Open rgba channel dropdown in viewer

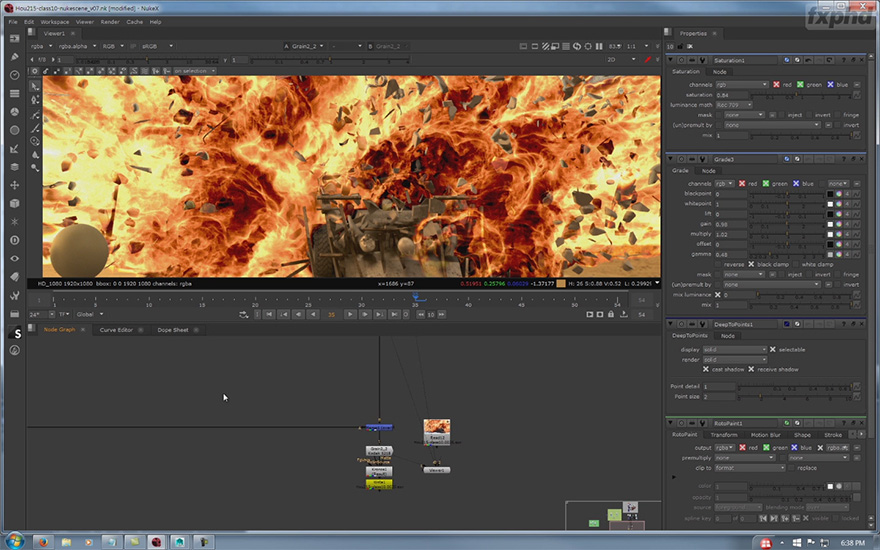click(42, 46)
